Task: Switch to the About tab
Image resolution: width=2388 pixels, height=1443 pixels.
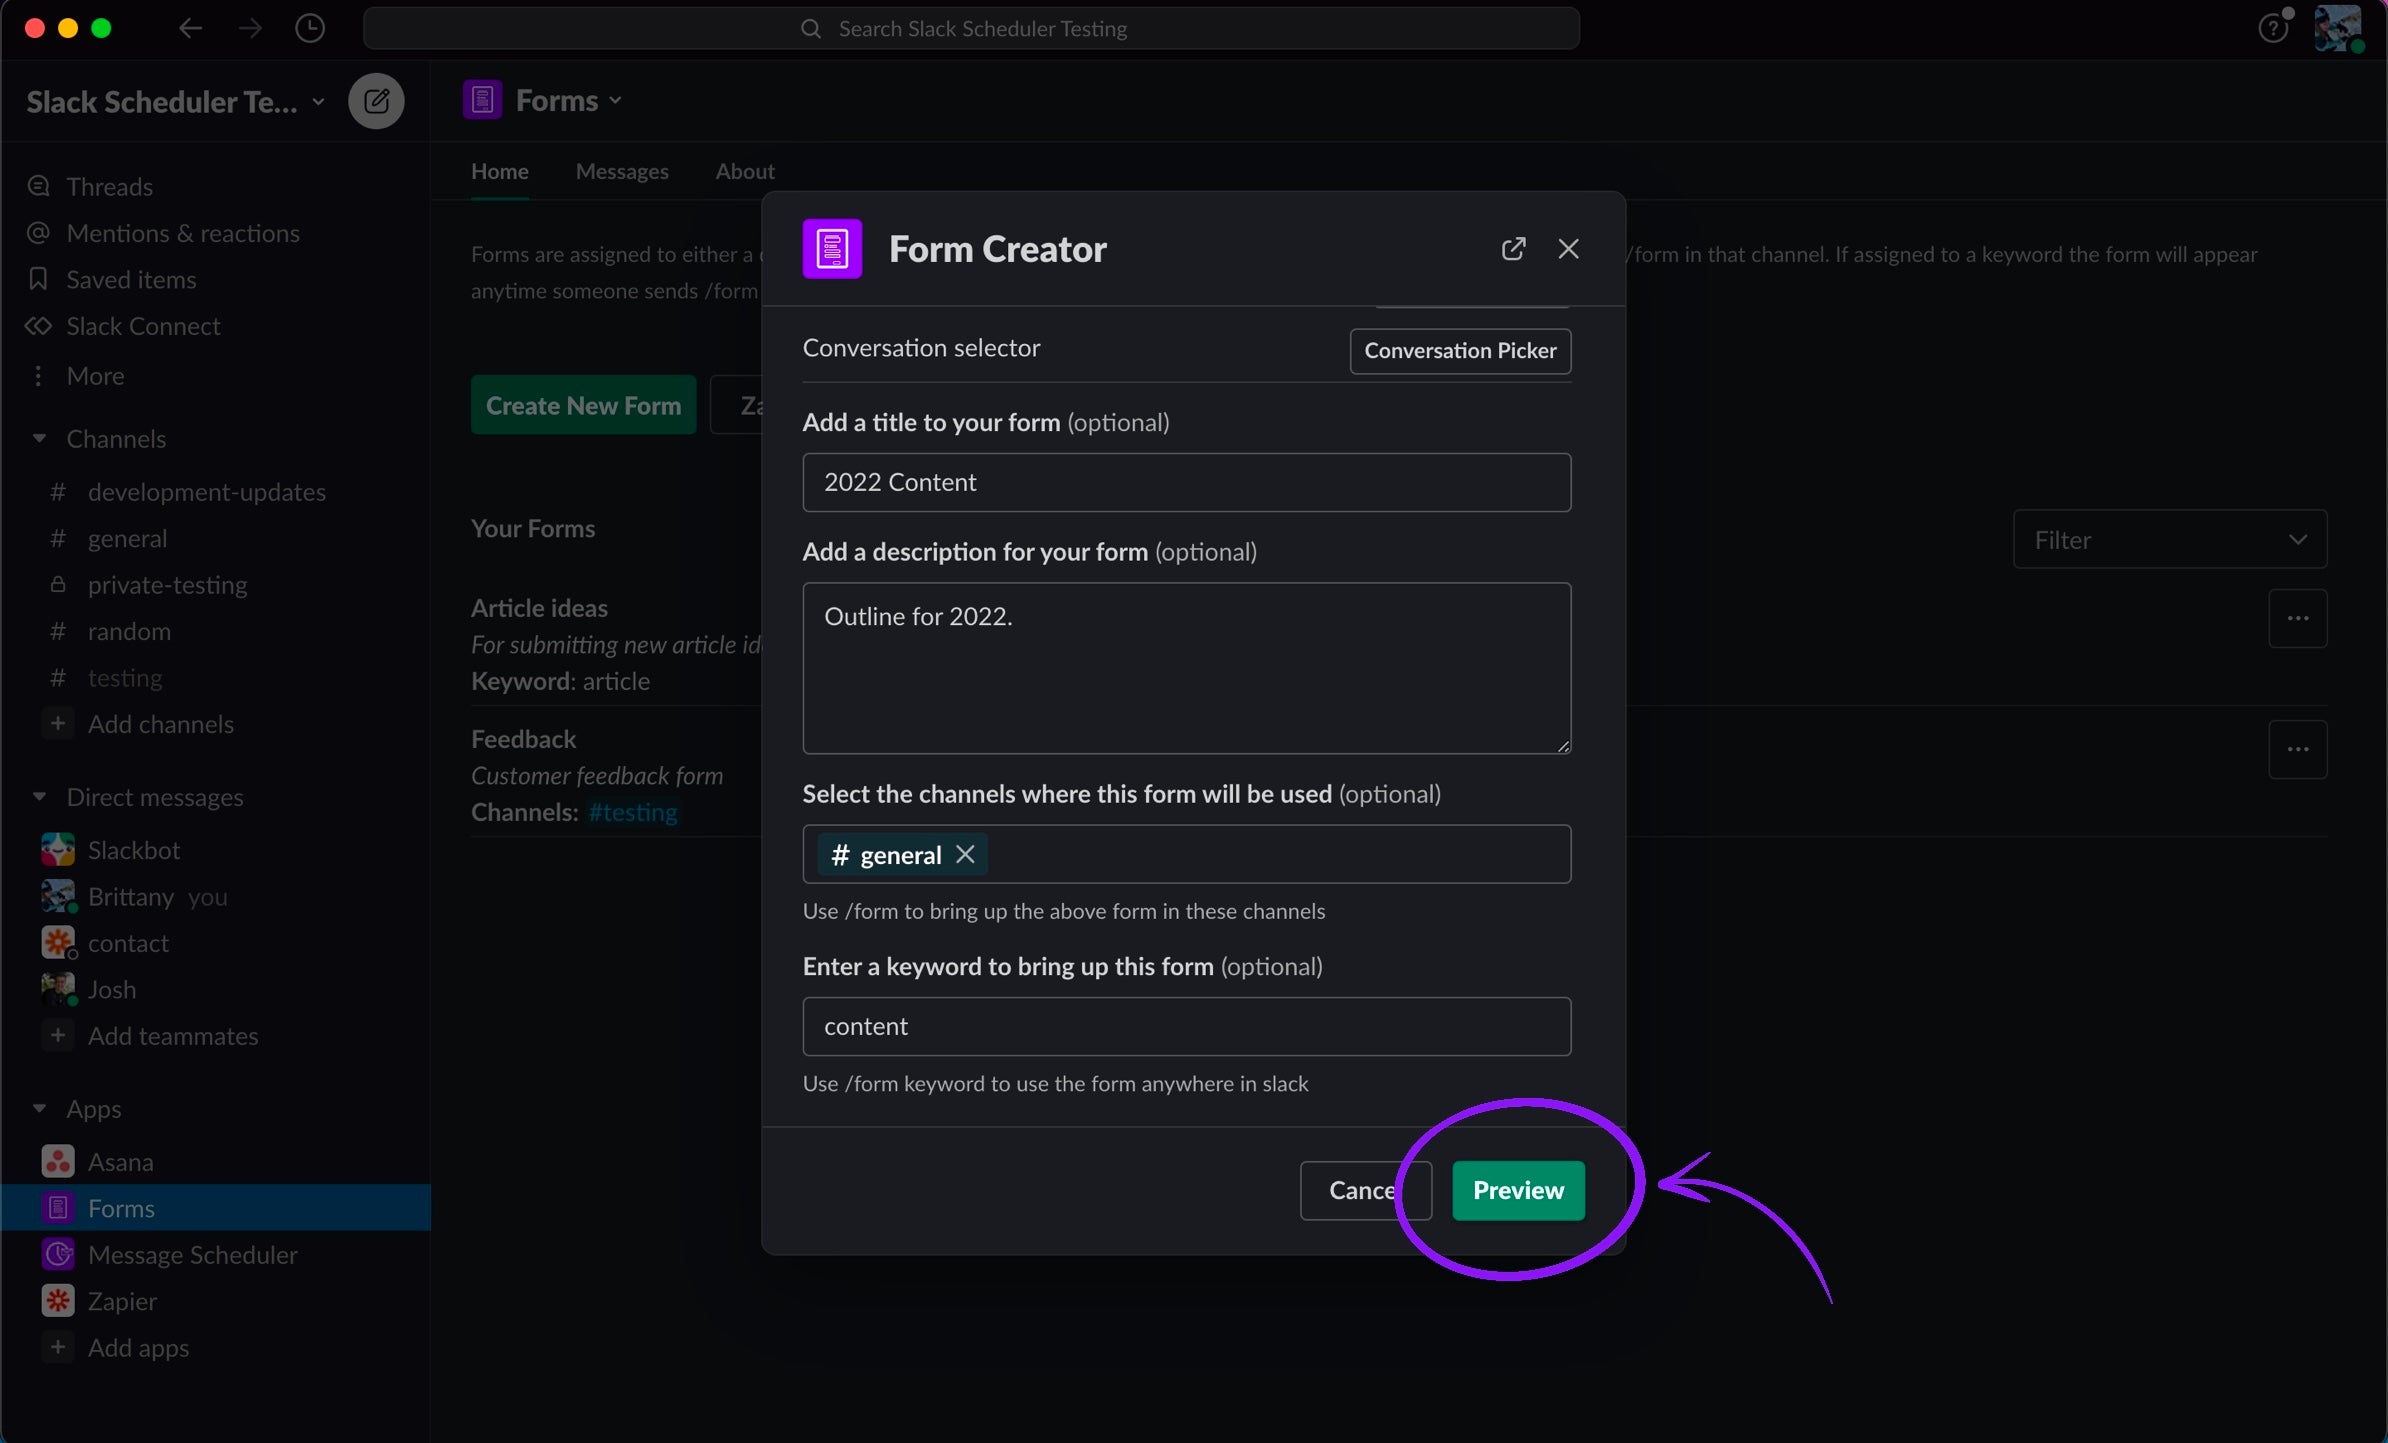Action: [x=744, y=171]
